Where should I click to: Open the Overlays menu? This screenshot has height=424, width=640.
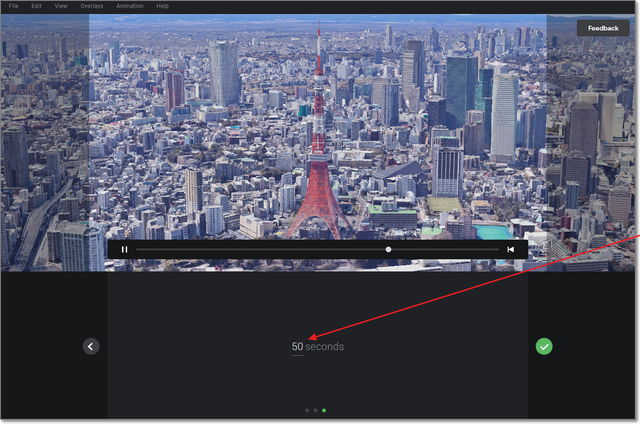[x=92, y=6]
